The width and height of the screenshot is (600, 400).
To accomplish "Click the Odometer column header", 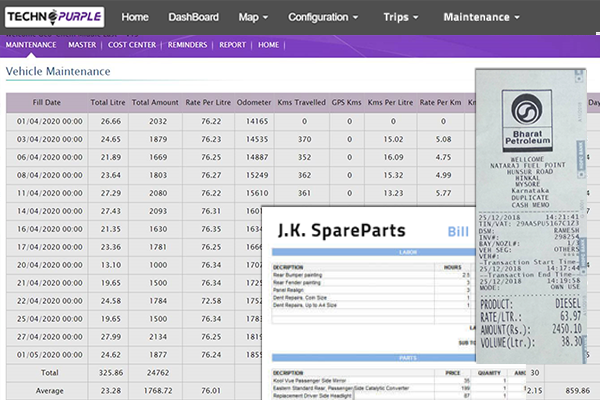I will tap(254, 103).
